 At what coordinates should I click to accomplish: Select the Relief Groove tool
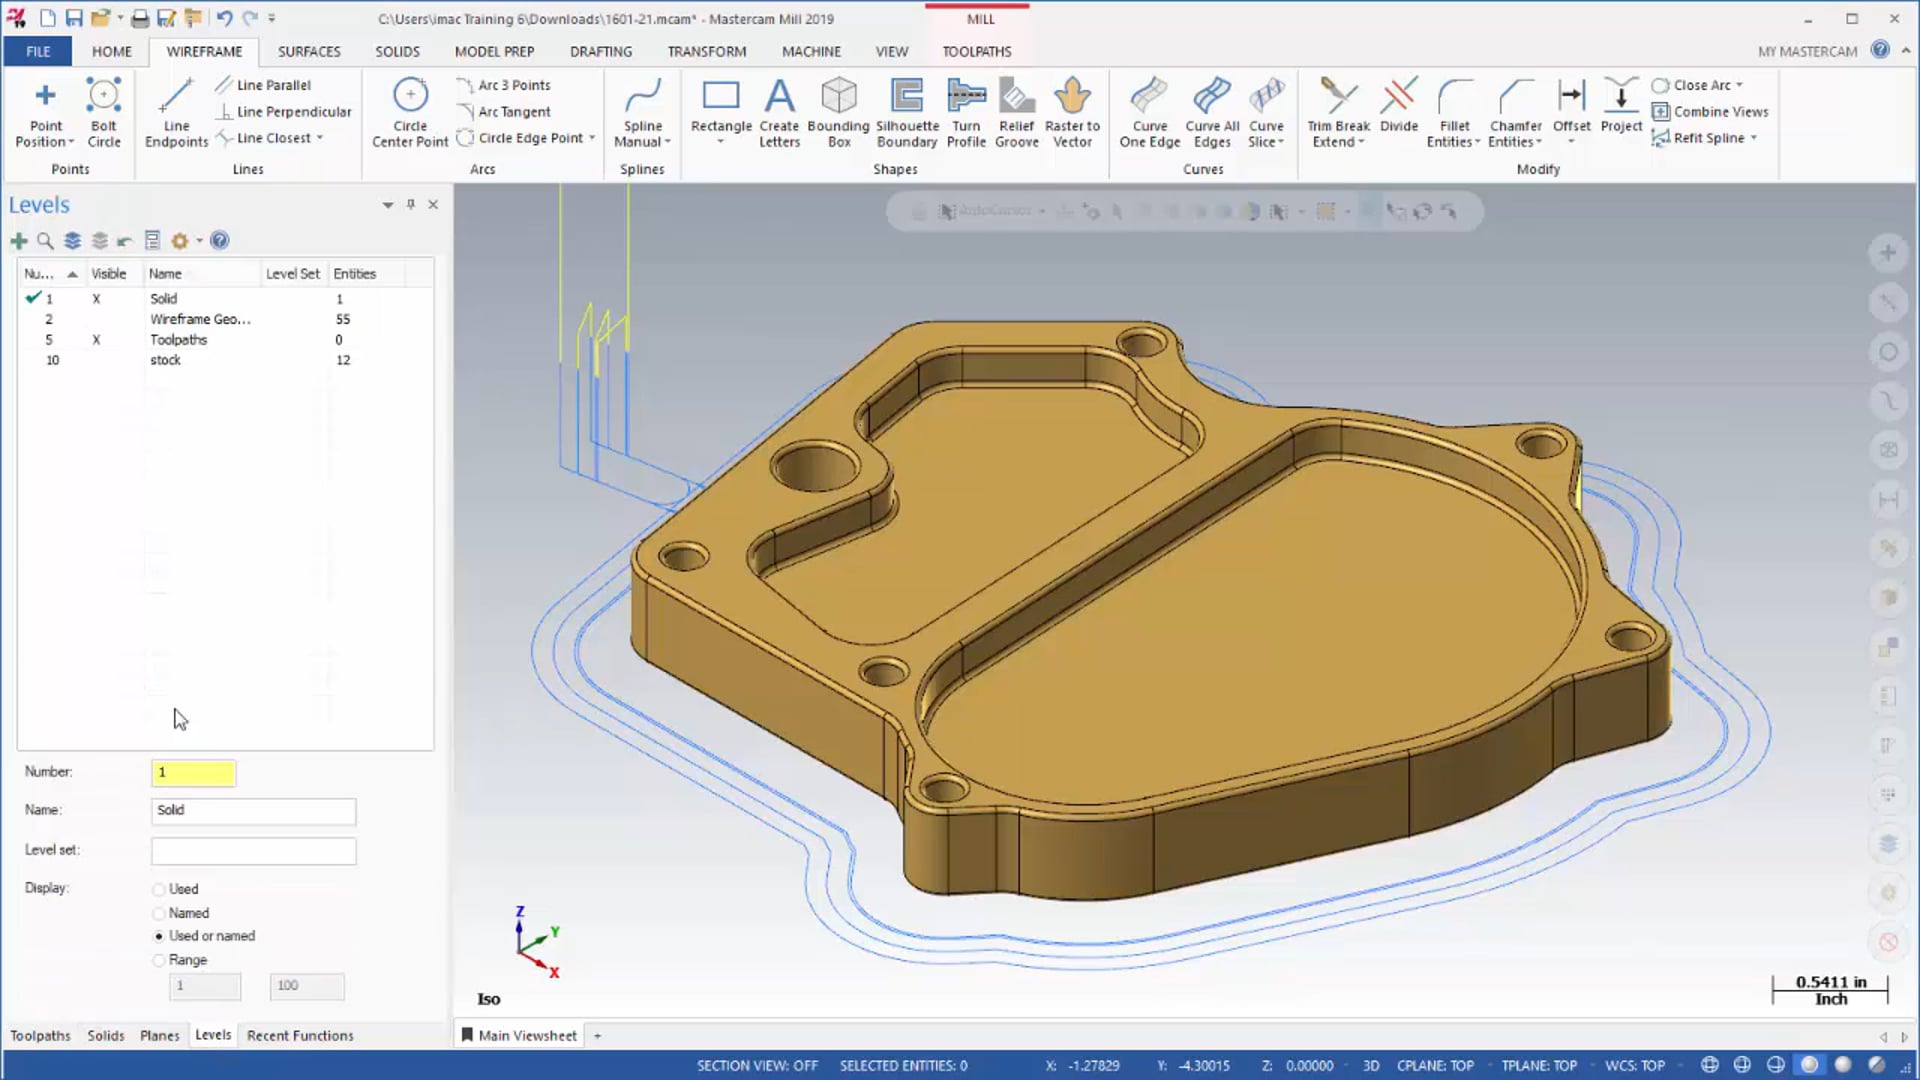pyautogui.click(x=1016, y=113)
